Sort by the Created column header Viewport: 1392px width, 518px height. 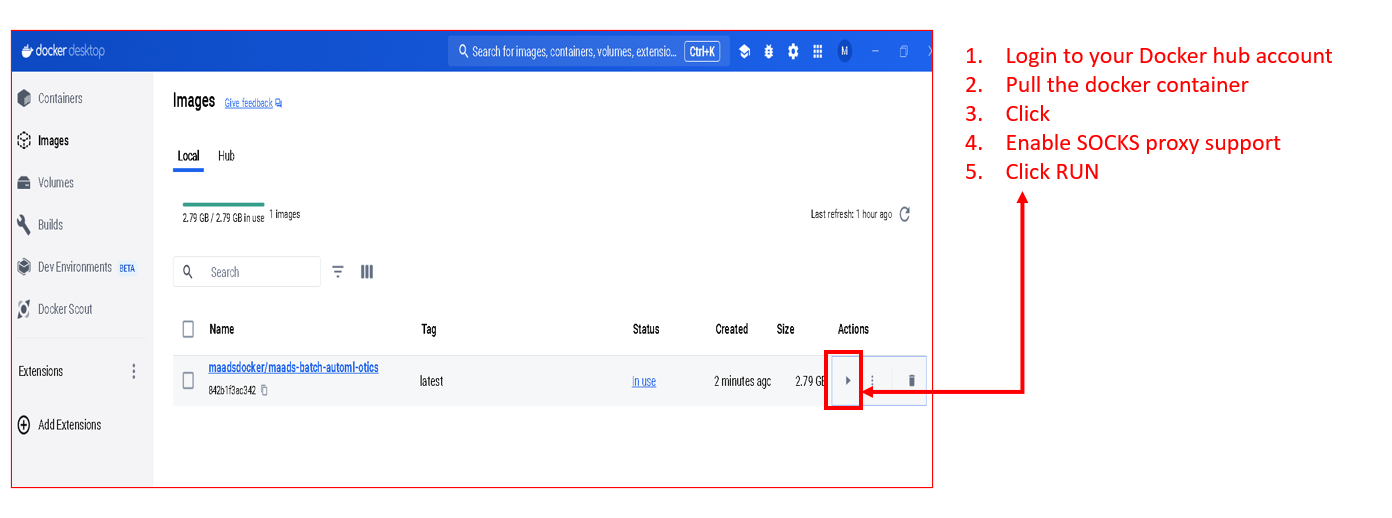(732, 329)
